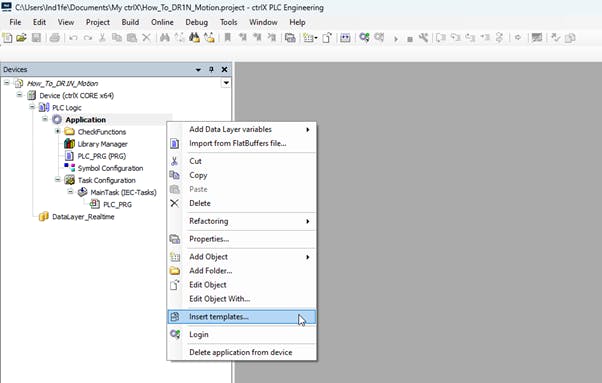Collapse the How_To_DR1N_Motion project node
602x383 pixels.
click(7, 83)
